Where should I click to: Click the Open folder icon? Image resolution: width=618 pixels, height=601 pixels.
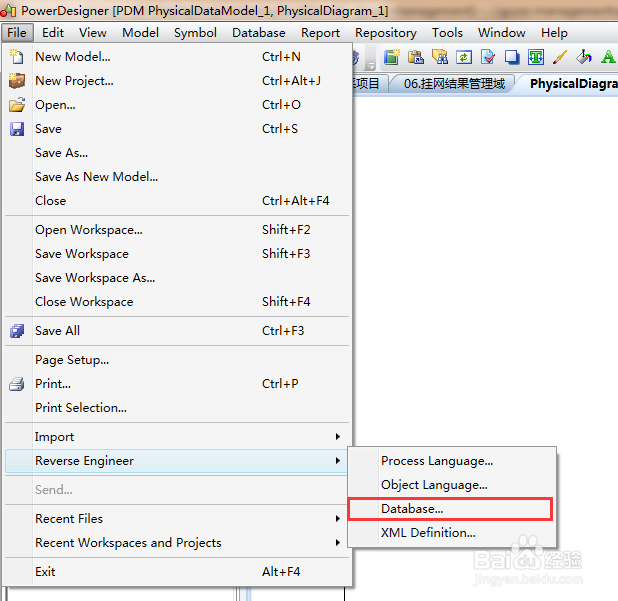click(x=17, y=105)
